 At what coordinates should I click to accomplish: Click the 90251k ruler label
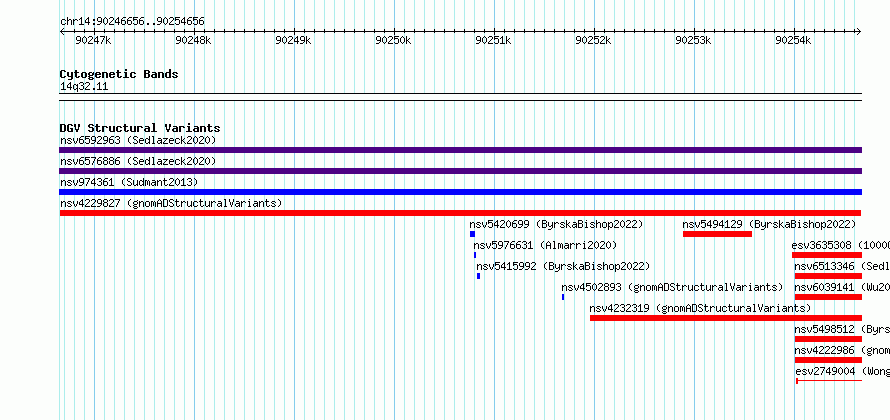[493, 40]
